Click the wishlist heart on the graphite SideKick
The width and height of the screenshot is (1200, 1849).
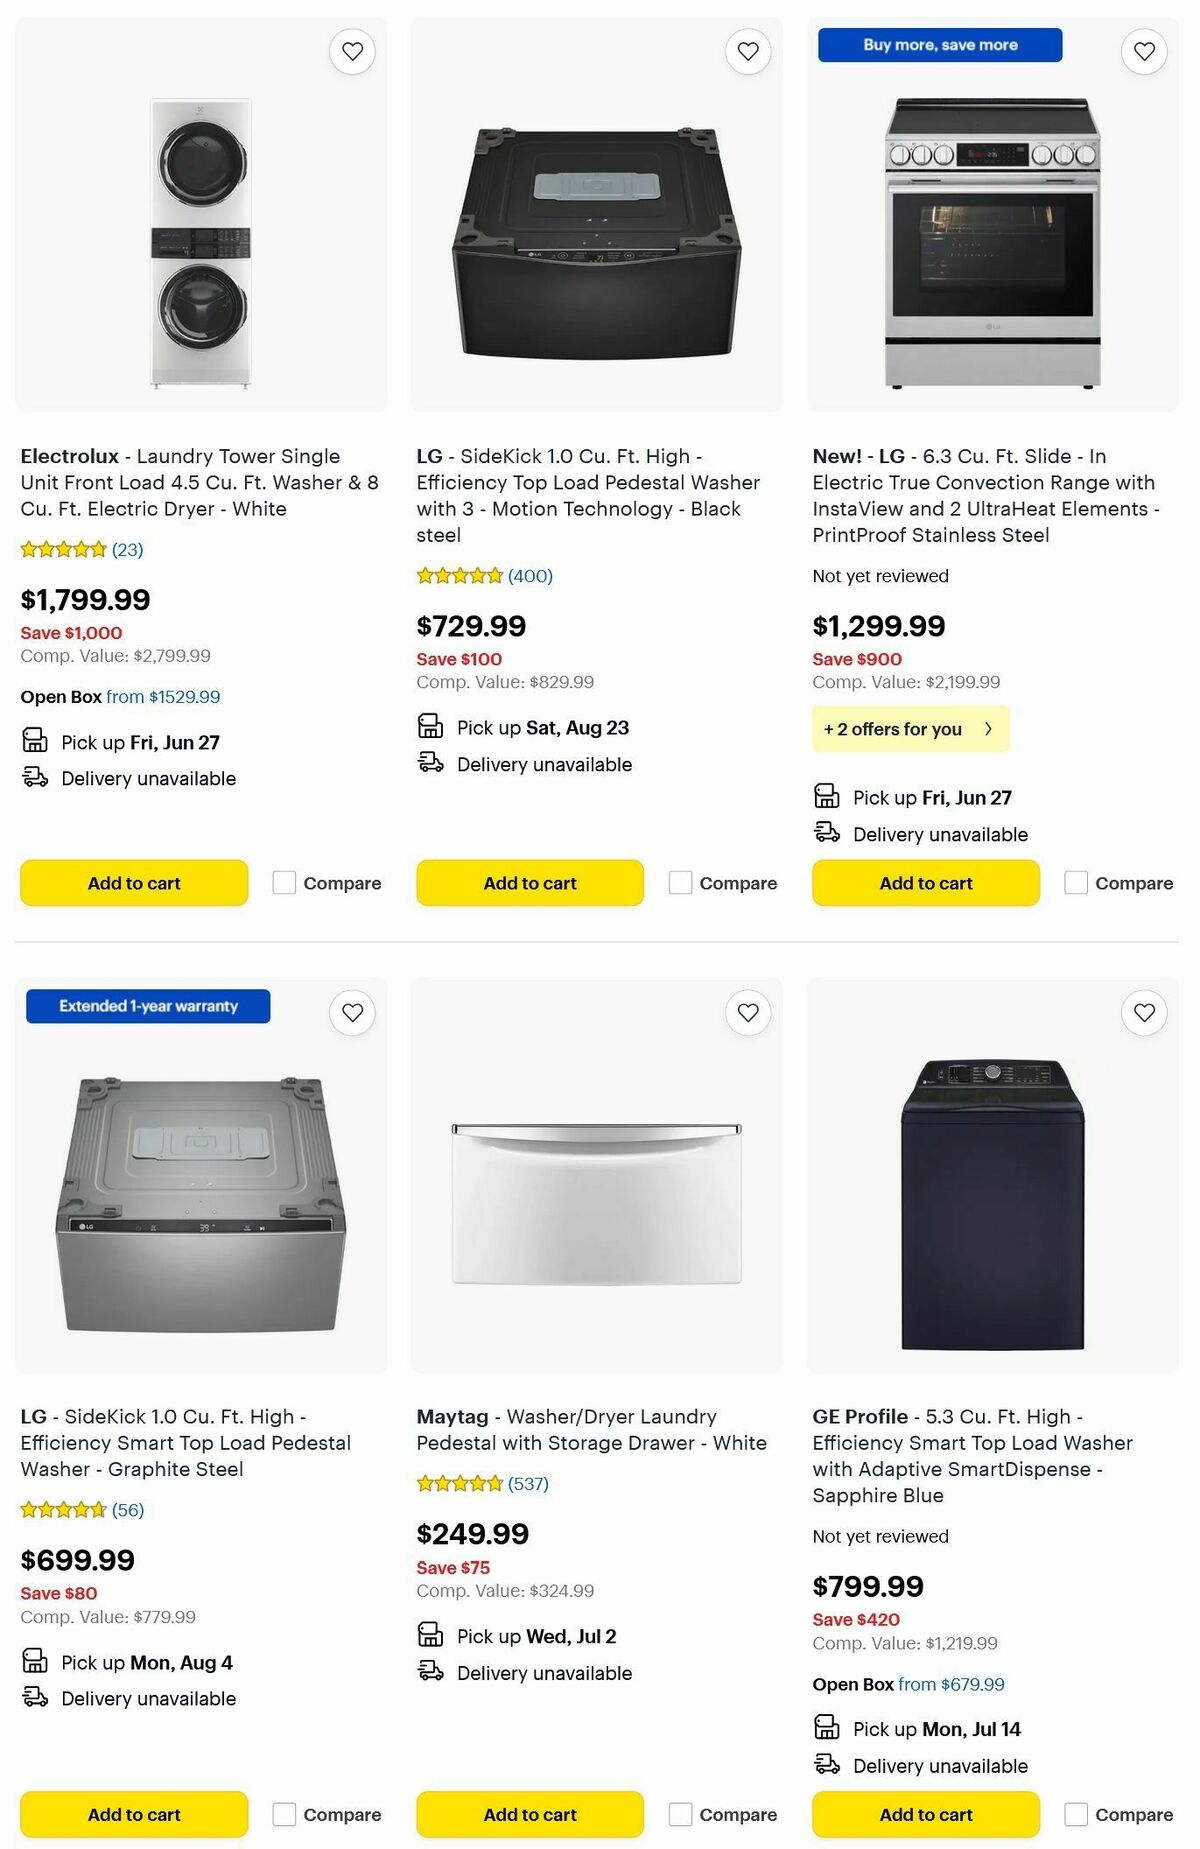tap(352, 1012)
